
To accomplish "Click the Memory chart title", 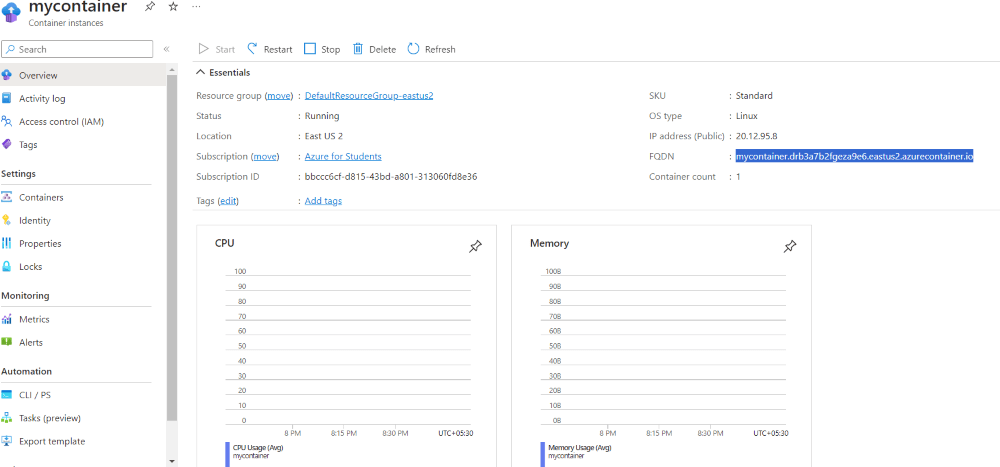I will point(549,244).
